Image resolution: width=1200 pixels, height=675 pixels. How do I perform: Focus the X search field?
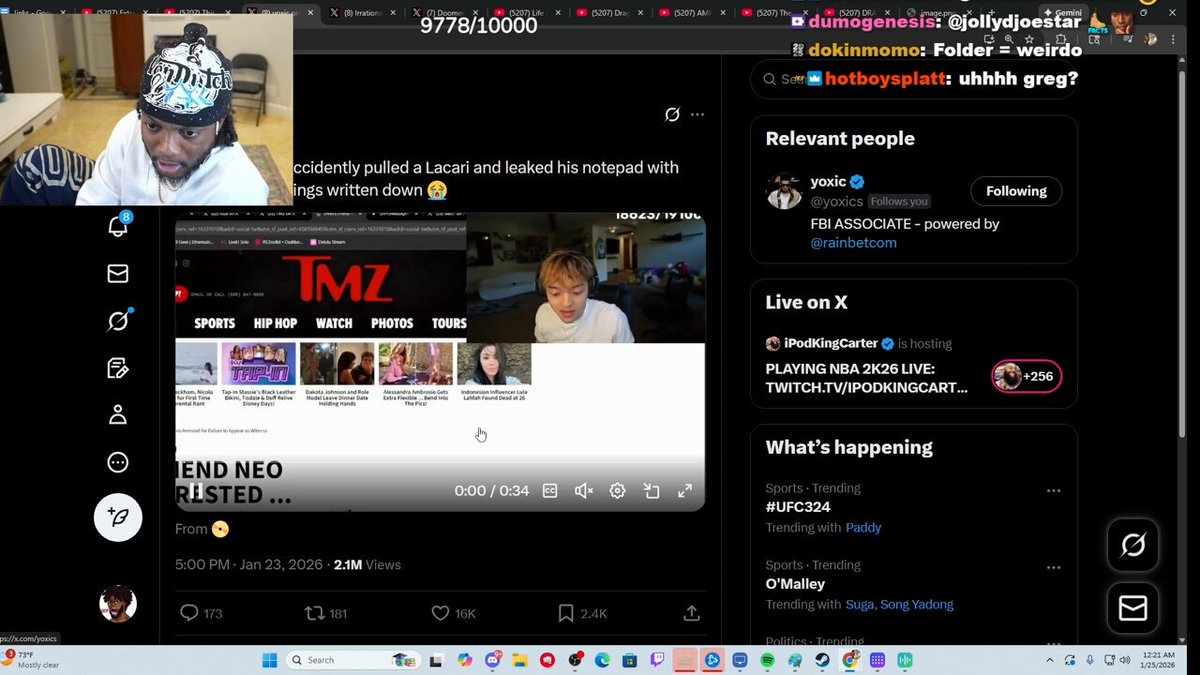pos(913,79)
